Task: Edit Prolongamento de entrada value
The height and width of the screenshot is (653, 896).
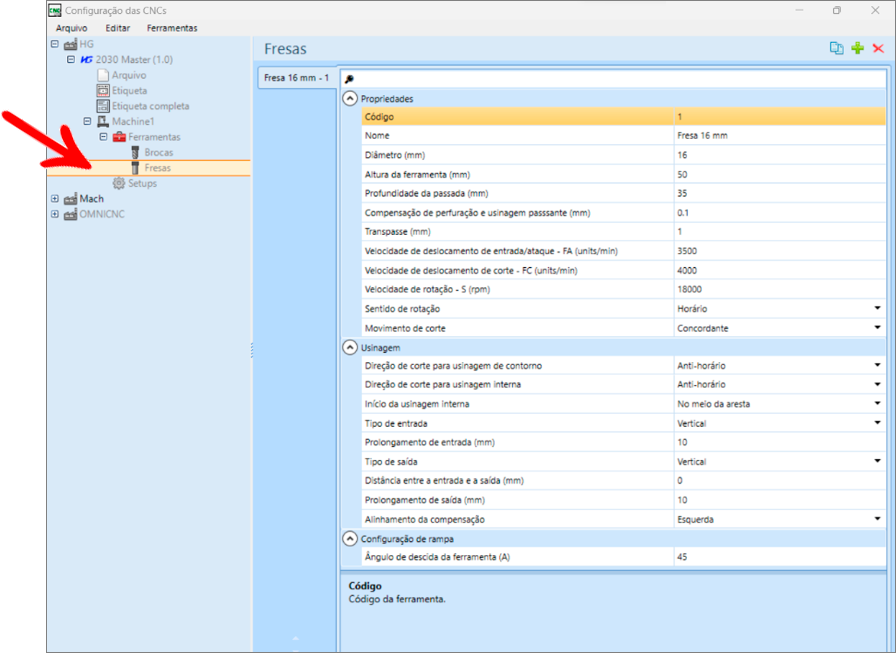Action: (x=779, y=442)
